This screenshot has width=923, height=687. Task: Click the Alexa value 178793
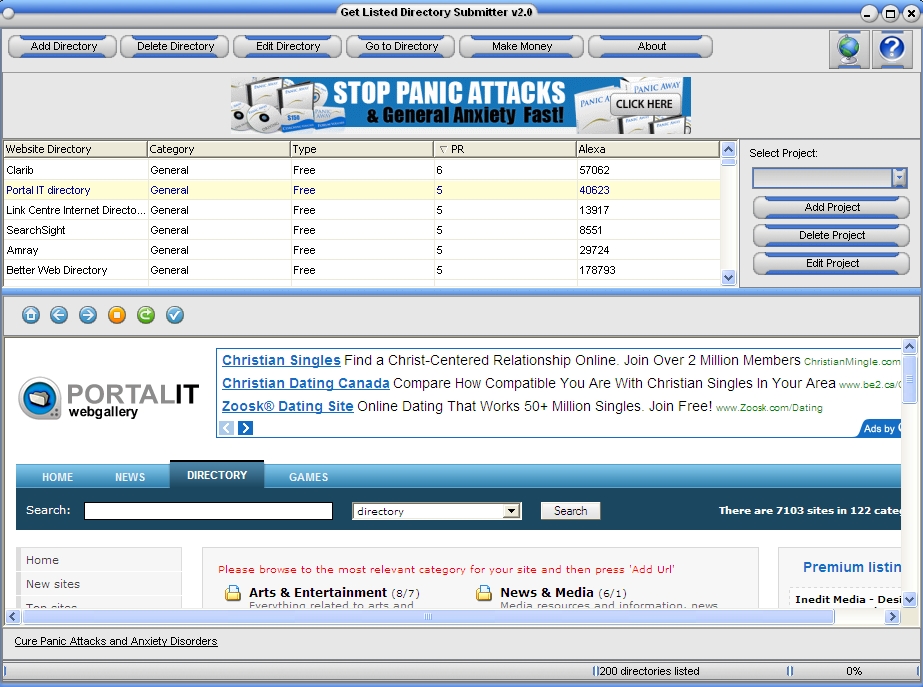[597, 270]
